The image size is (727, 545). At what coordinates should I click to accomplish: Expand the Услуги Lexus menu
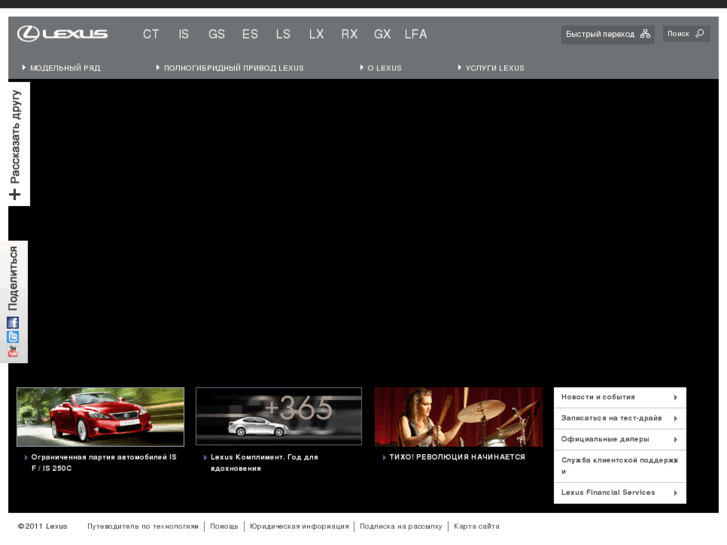point(491,68)
